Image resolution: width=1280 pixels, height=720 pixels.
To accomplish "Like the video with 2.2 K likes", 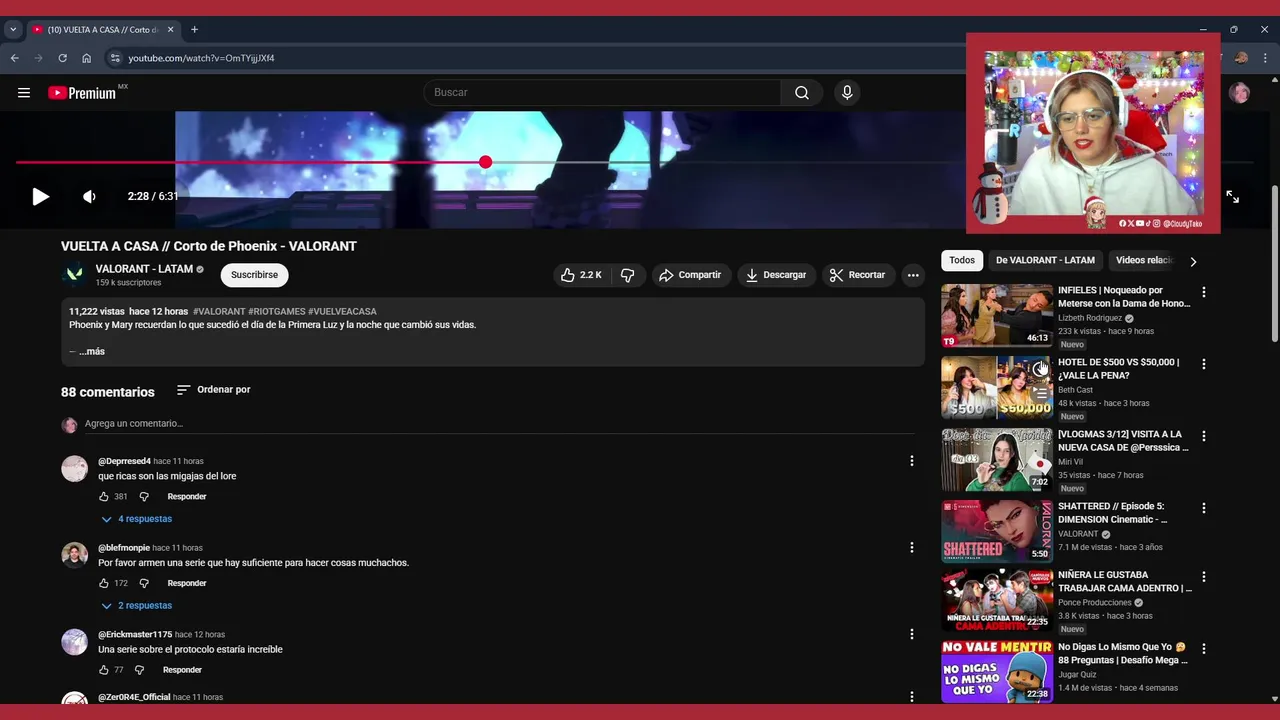I will [x=581, y=275].
